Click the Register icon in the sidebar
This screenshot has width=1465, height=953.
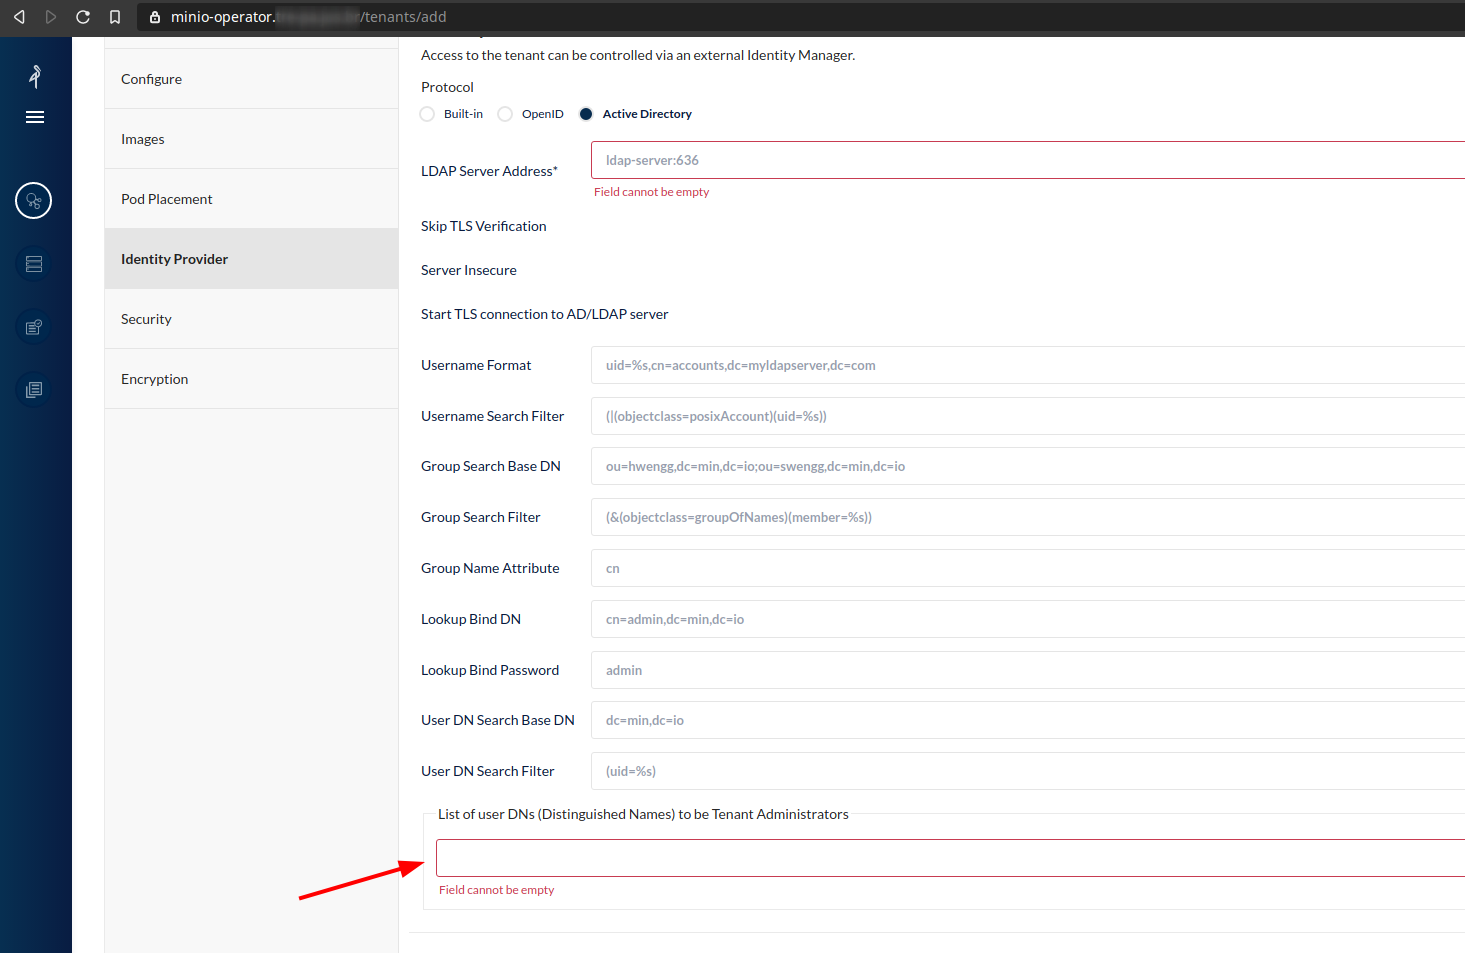34,326
